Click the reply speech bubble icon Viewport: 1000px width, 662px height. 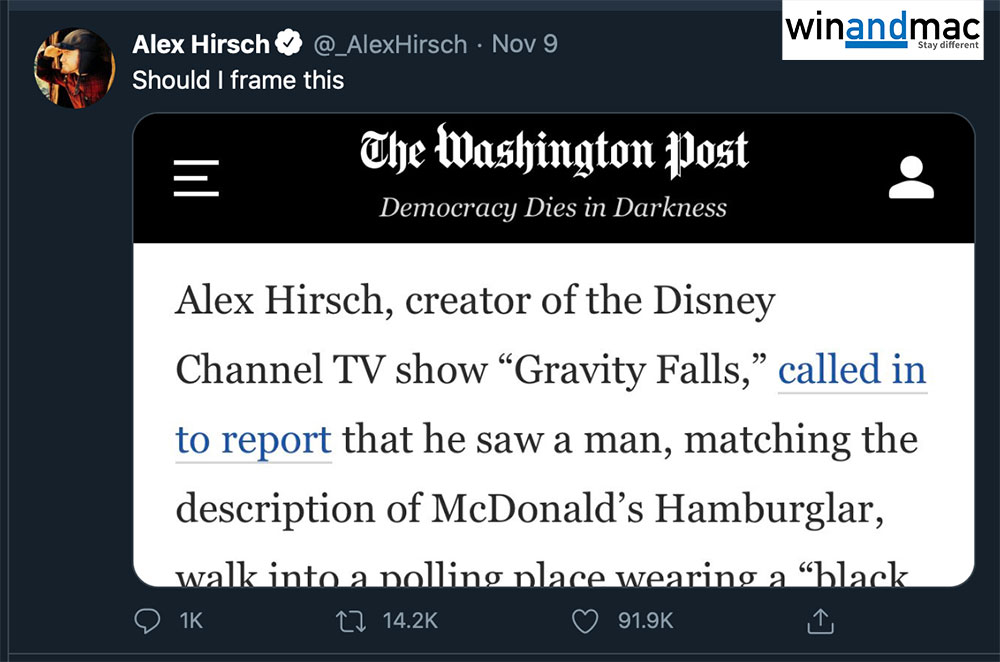click(147, 621)
